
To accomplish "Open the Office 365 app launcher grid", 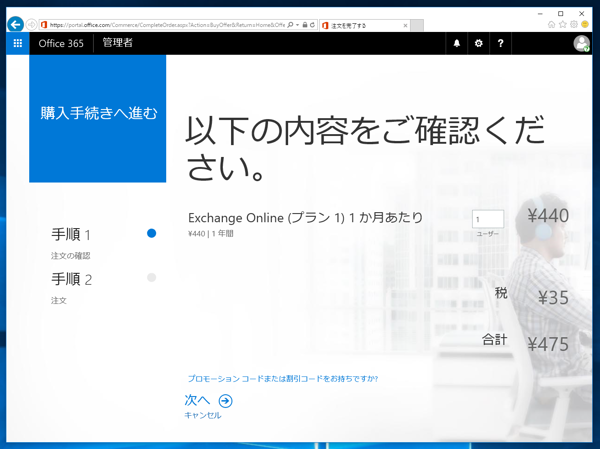I will [x=18, y=43].
